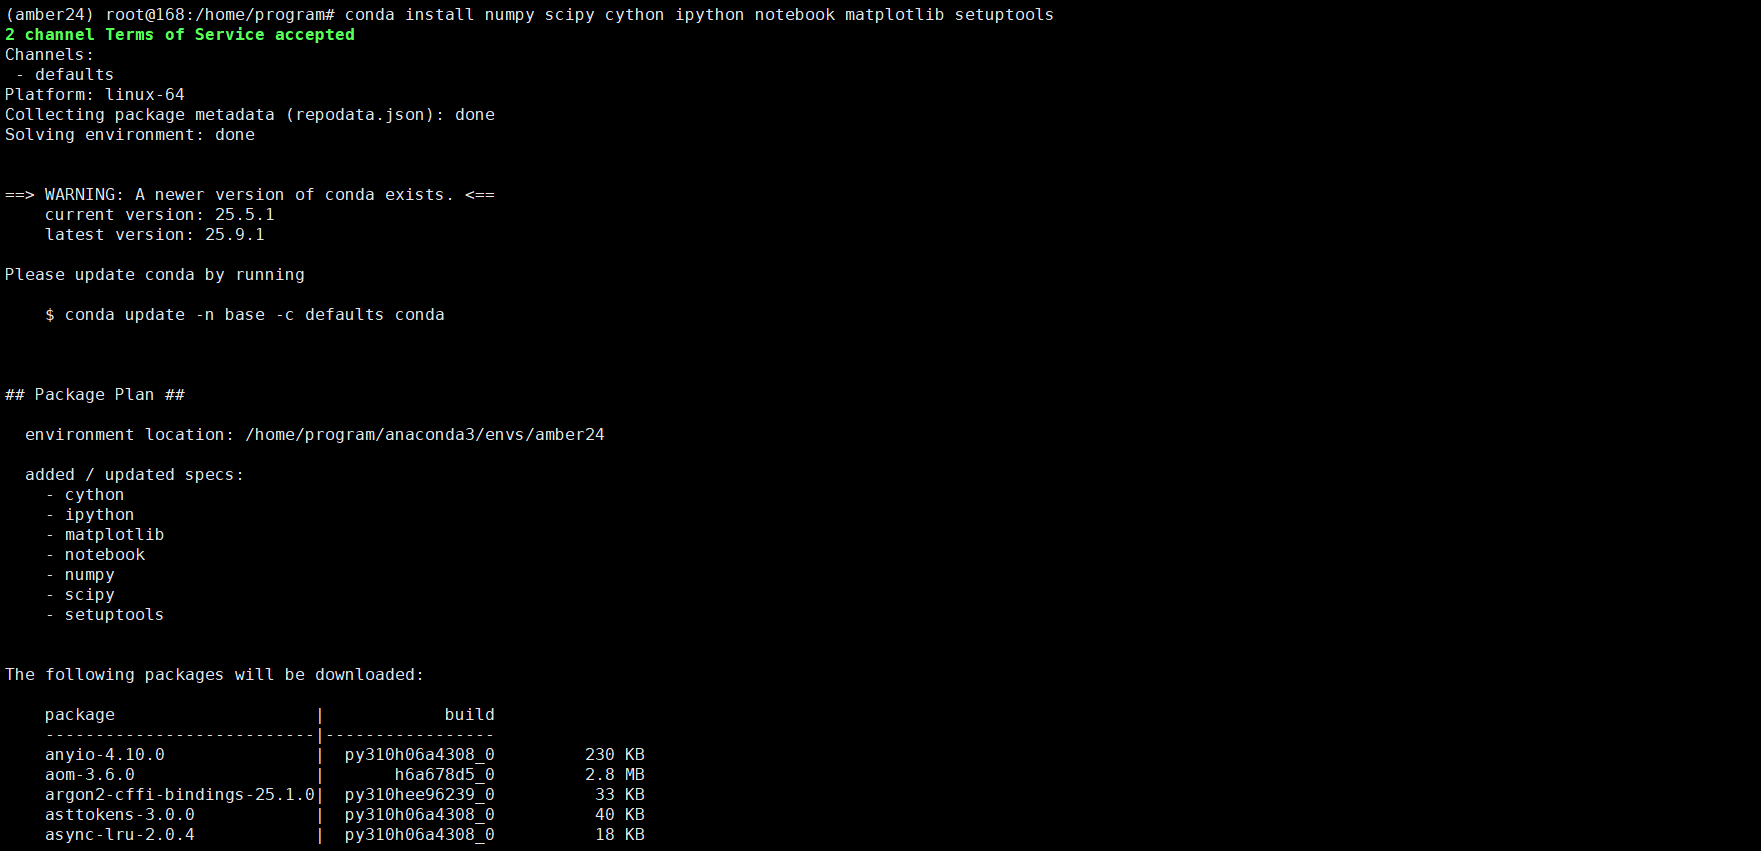Click 'Collecting package metadata (repodata.json): done'
1761x851 pixels.
point(250,115)
